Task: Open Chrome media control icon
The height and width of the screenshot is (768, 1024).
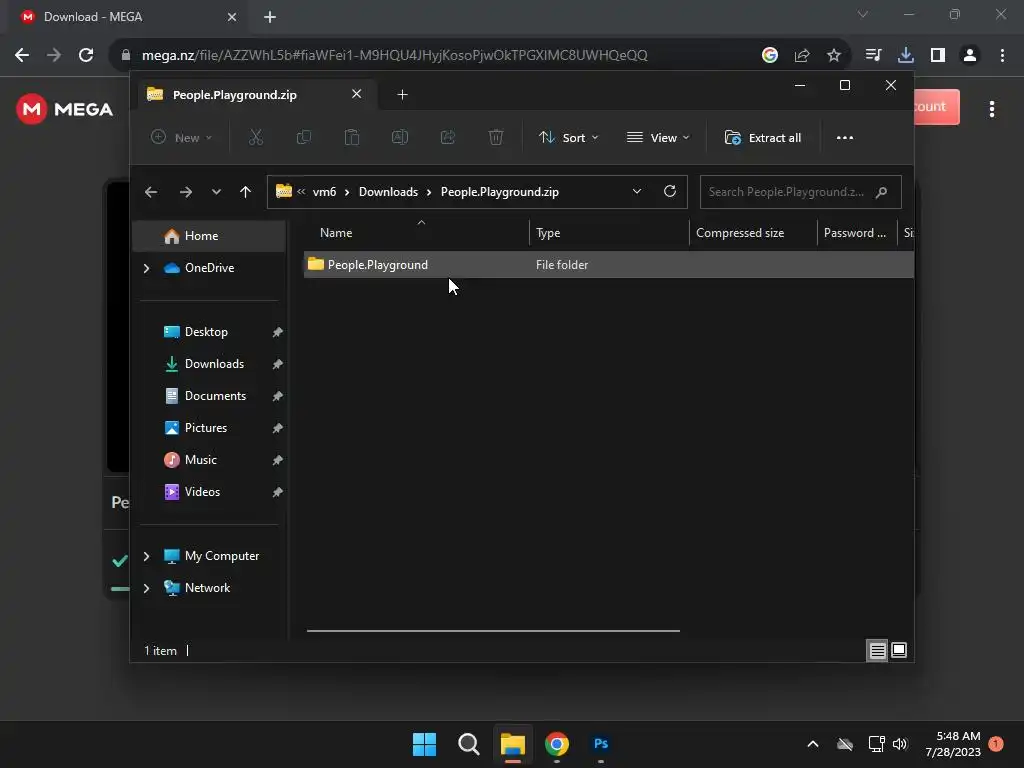Action: (x=873, y=55)
